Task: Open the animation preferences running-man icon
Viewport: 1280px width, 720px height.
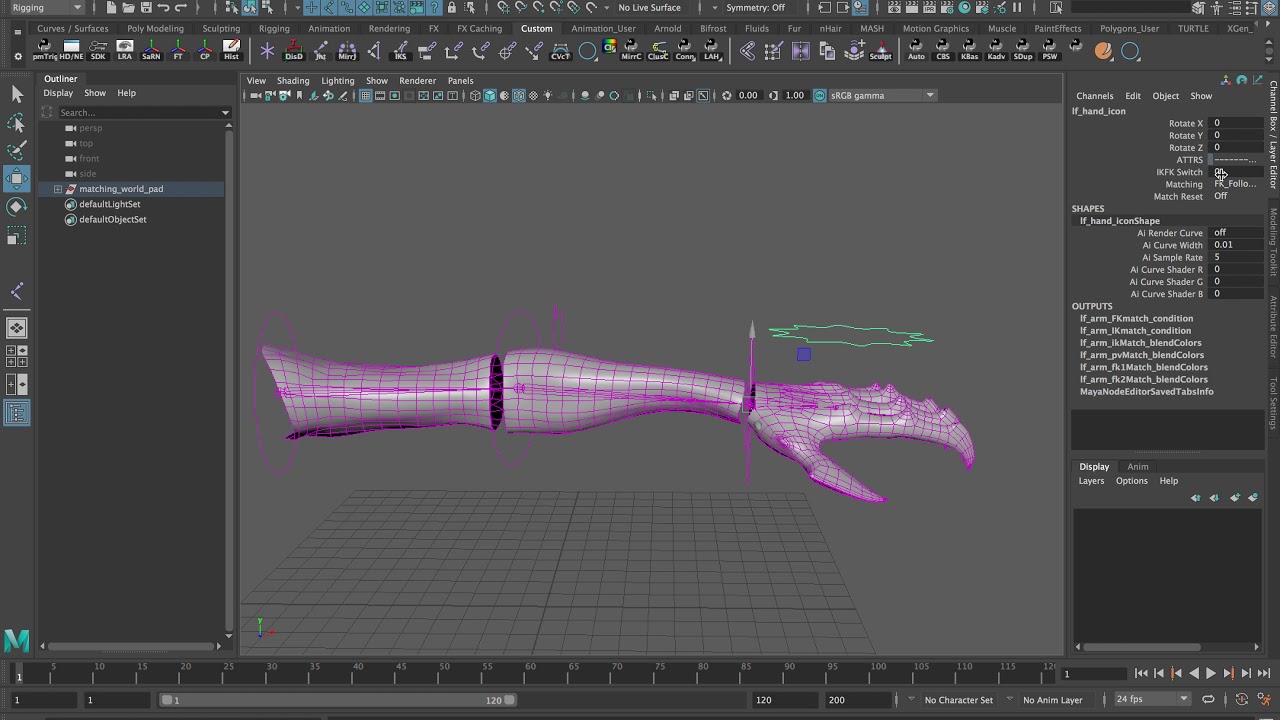Action: tap(1264, 700)
